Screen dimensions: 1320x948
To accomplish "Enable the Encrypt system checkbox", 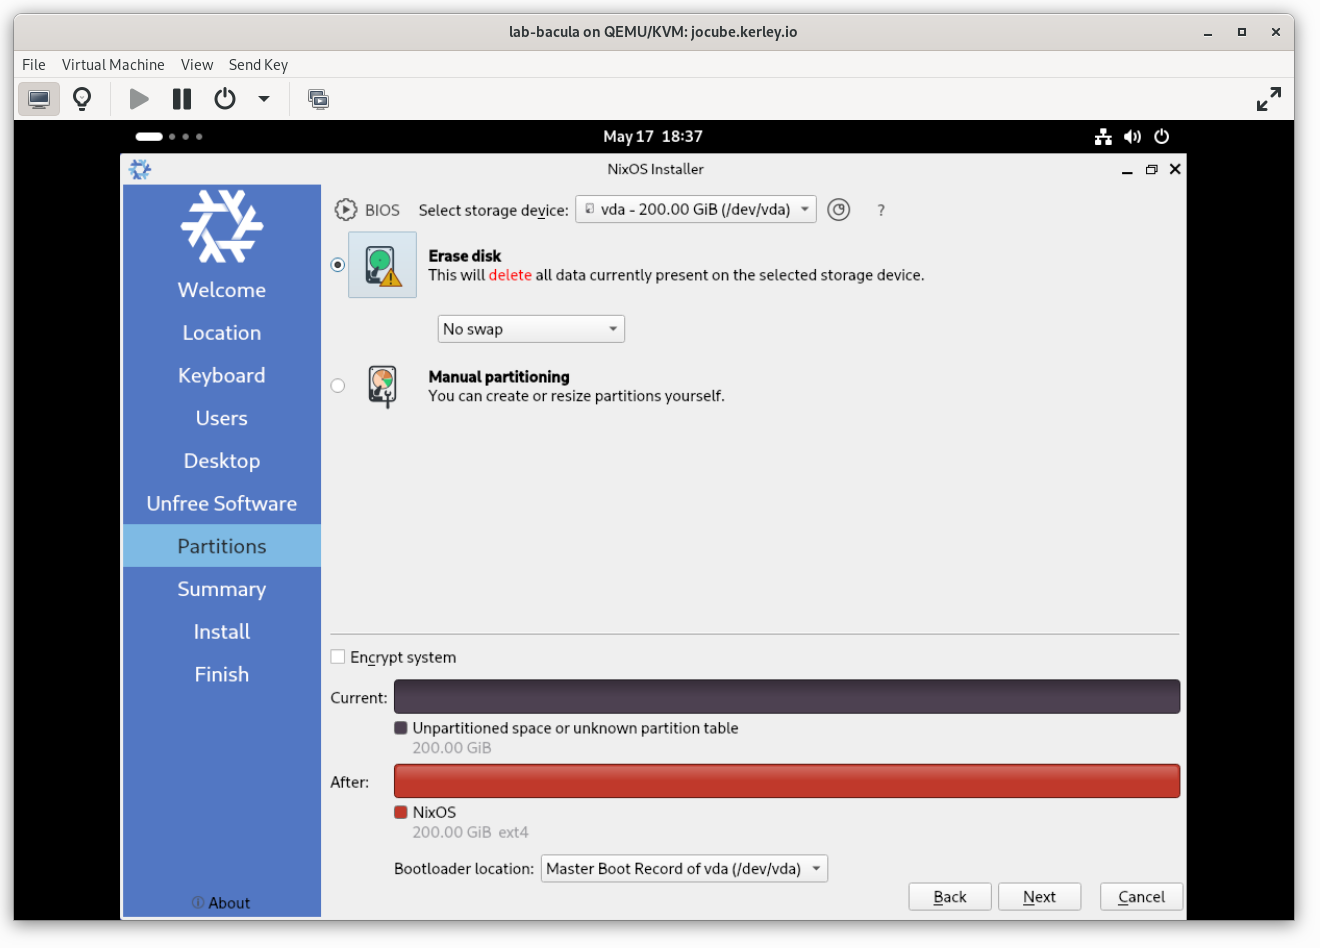I will point(338,657).
